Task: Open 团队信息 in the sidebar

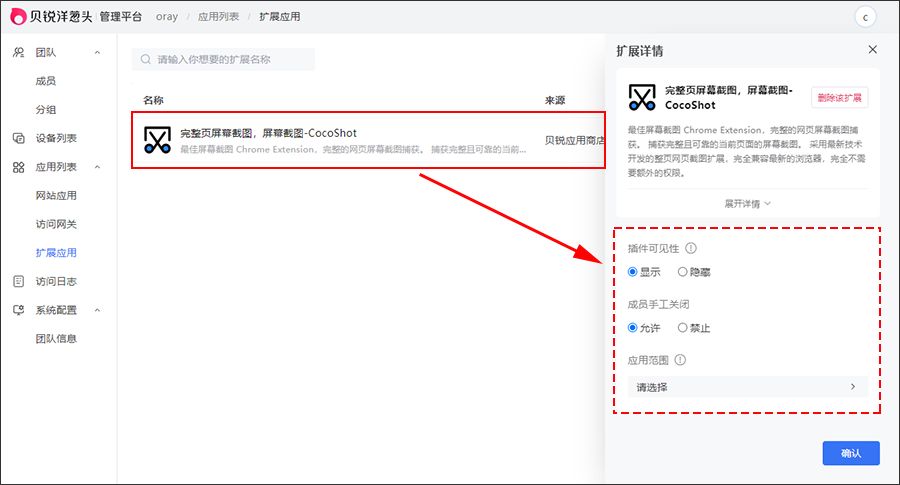Action: [56, 339]
